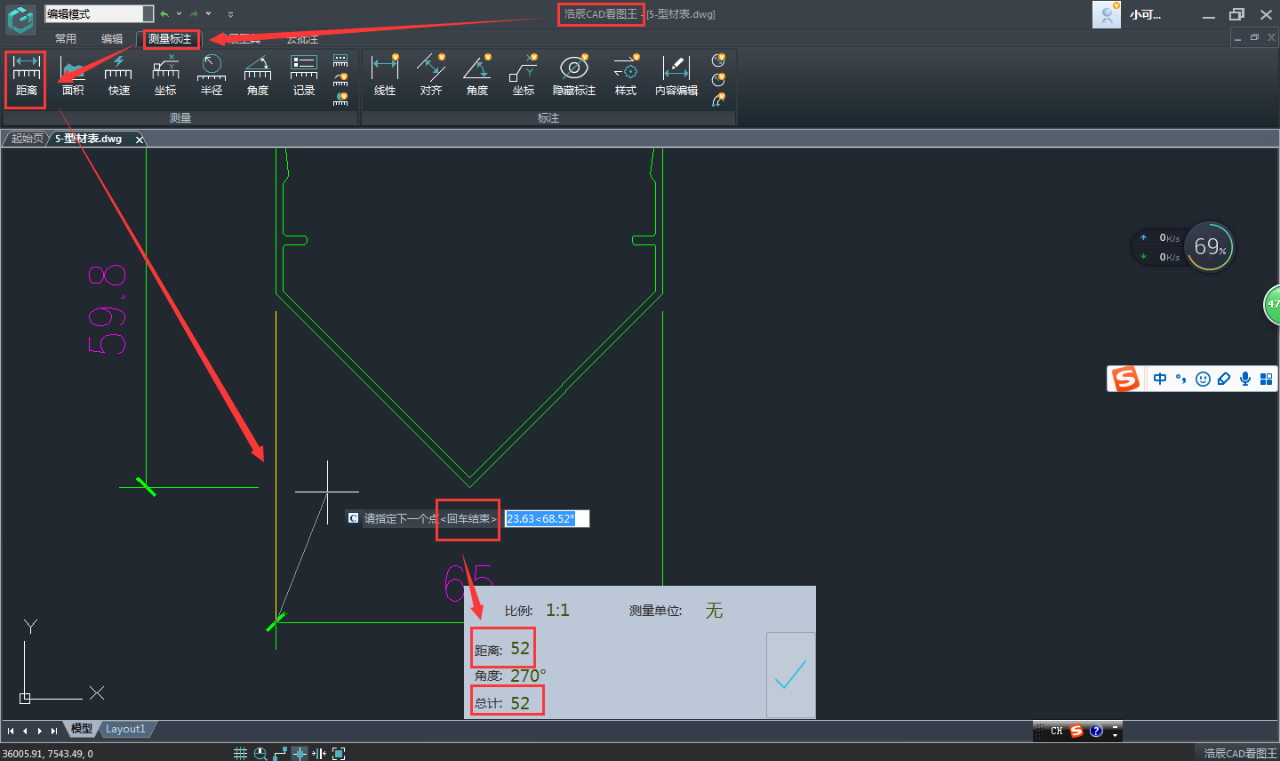Image resolution: width=1280 pixels, height=761 pixels.
Task: Click the top small measure icon beside 记录
Action: point(341,60)
